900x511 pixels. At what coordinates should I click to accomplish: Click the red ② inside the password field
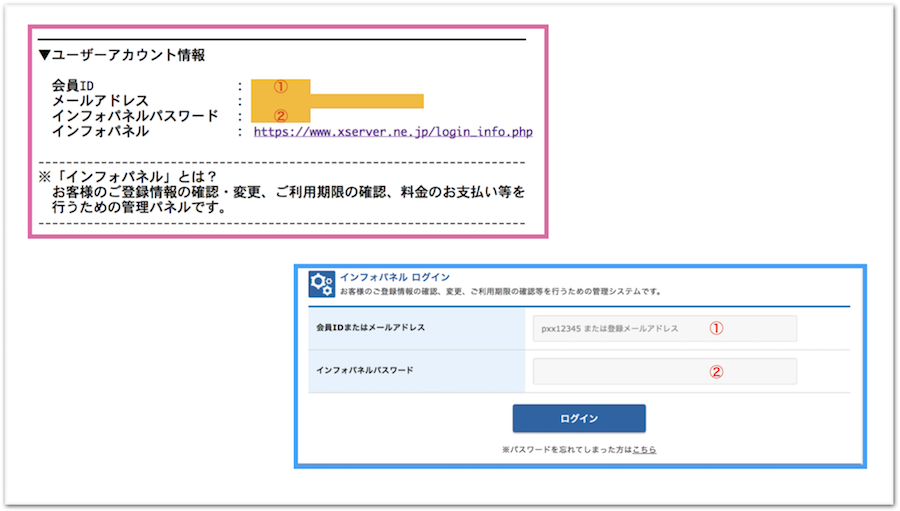pos(716,371)
